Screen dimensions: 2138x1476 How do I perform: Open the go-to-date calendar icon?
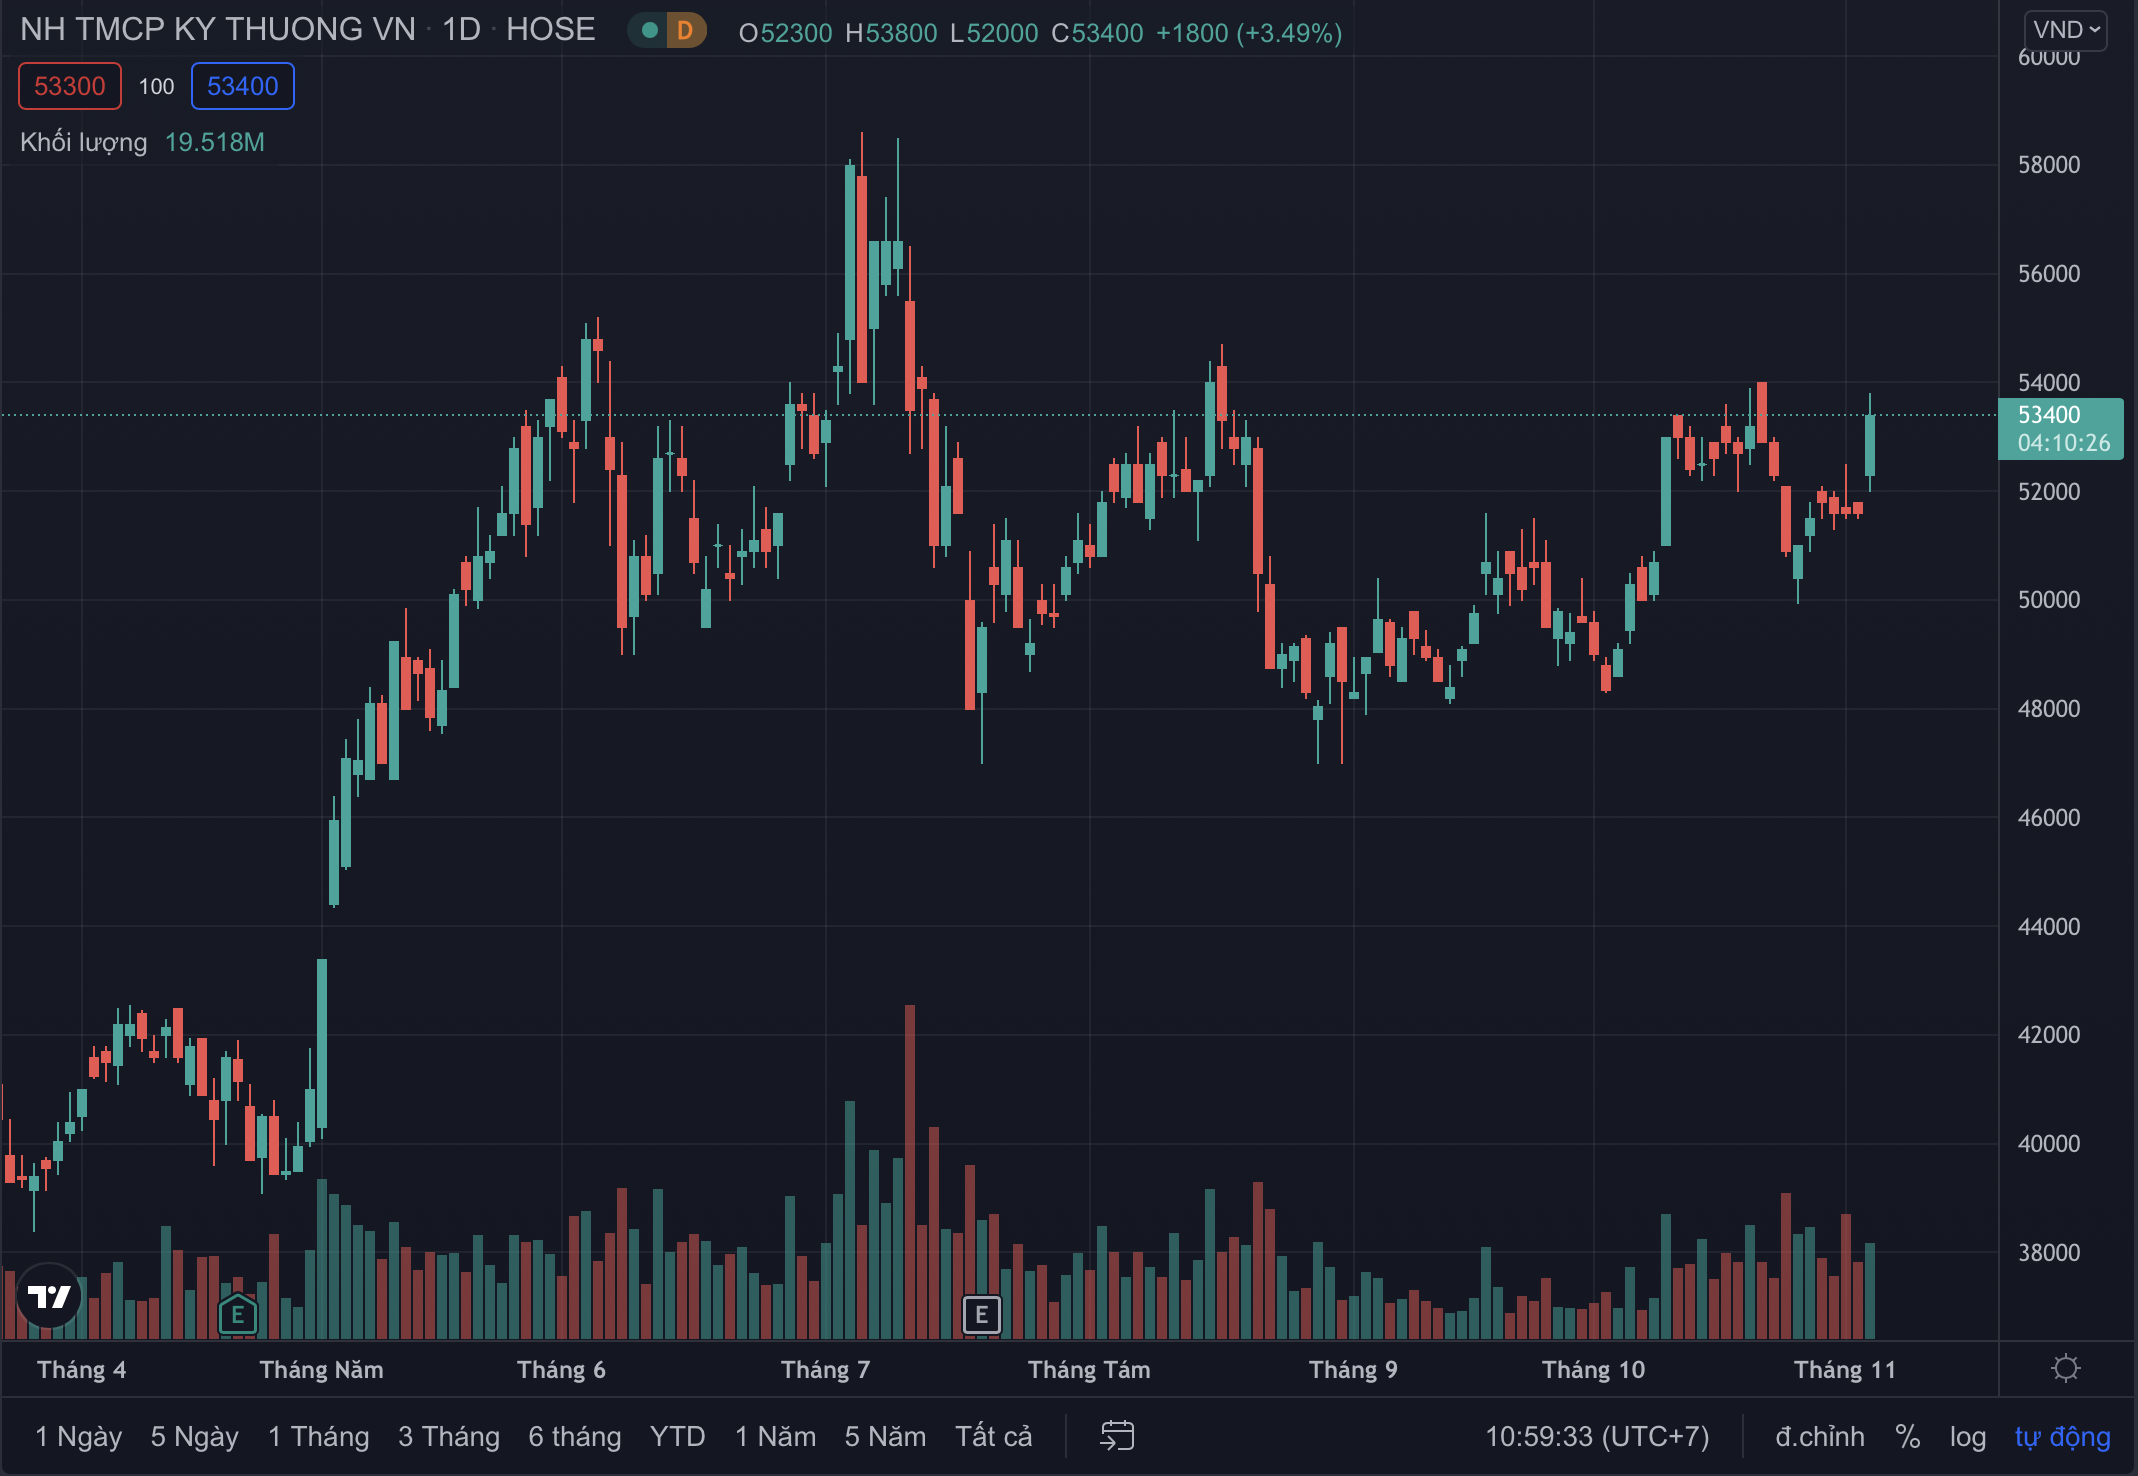tap(1117, 1436)
